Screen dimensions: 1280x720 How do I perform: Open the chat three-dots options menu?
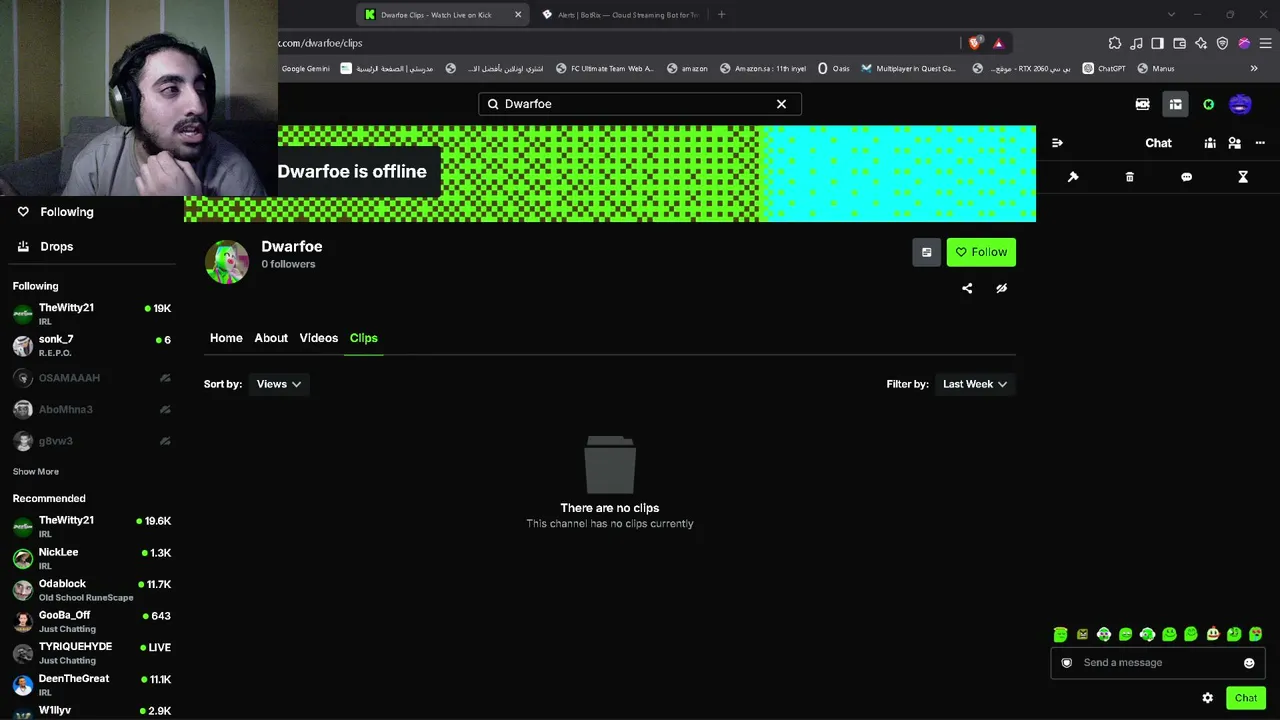(x=1260, y=143)
